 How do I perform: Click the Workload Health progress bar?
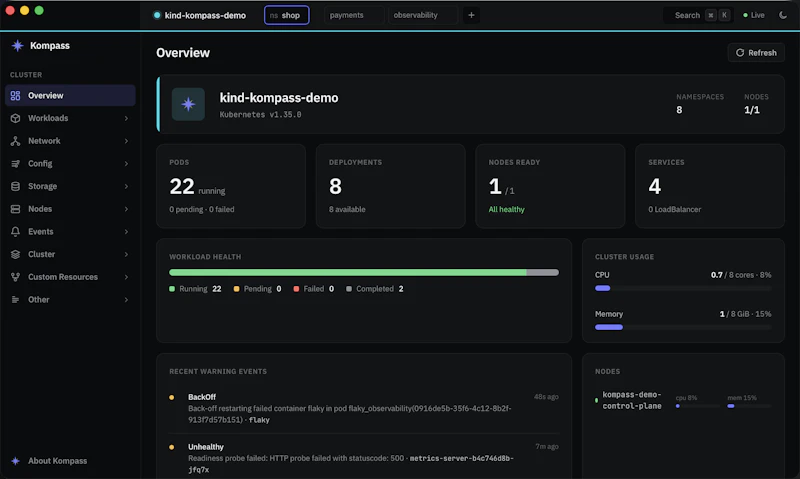coord(364,272)
